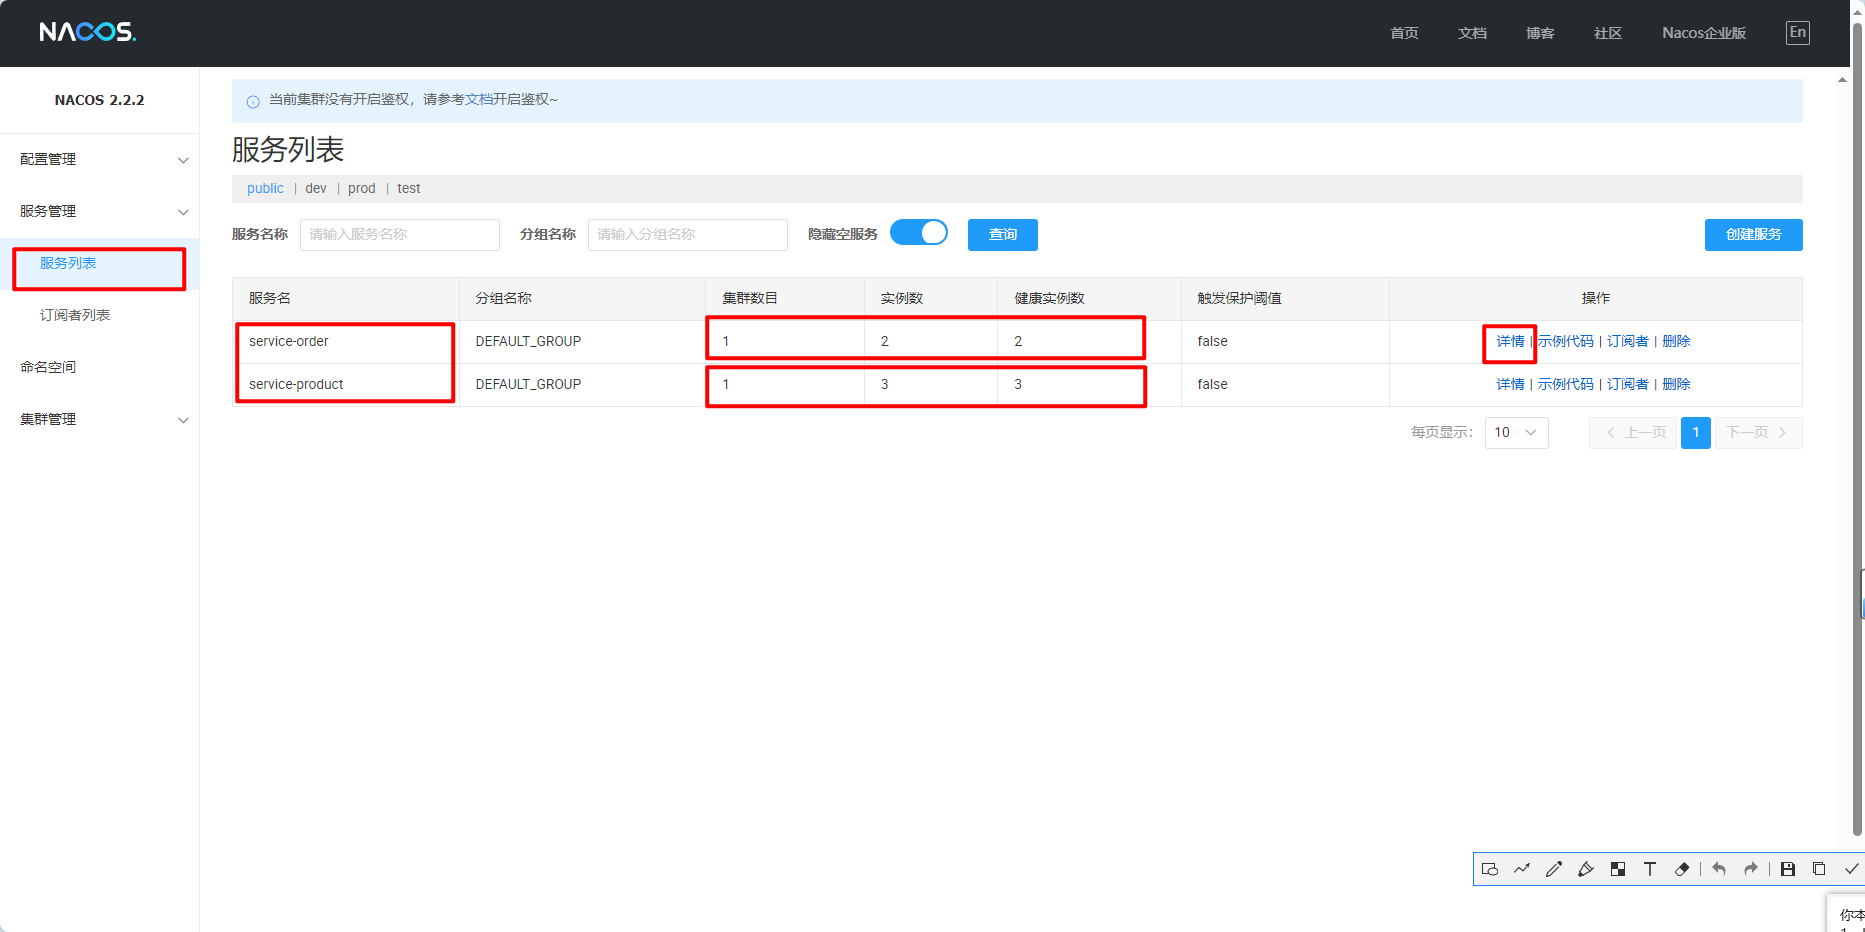Screen dimensions: 1865x932
Task: Open 文档 in the top navigation
Action: (x=1472, y=33)
